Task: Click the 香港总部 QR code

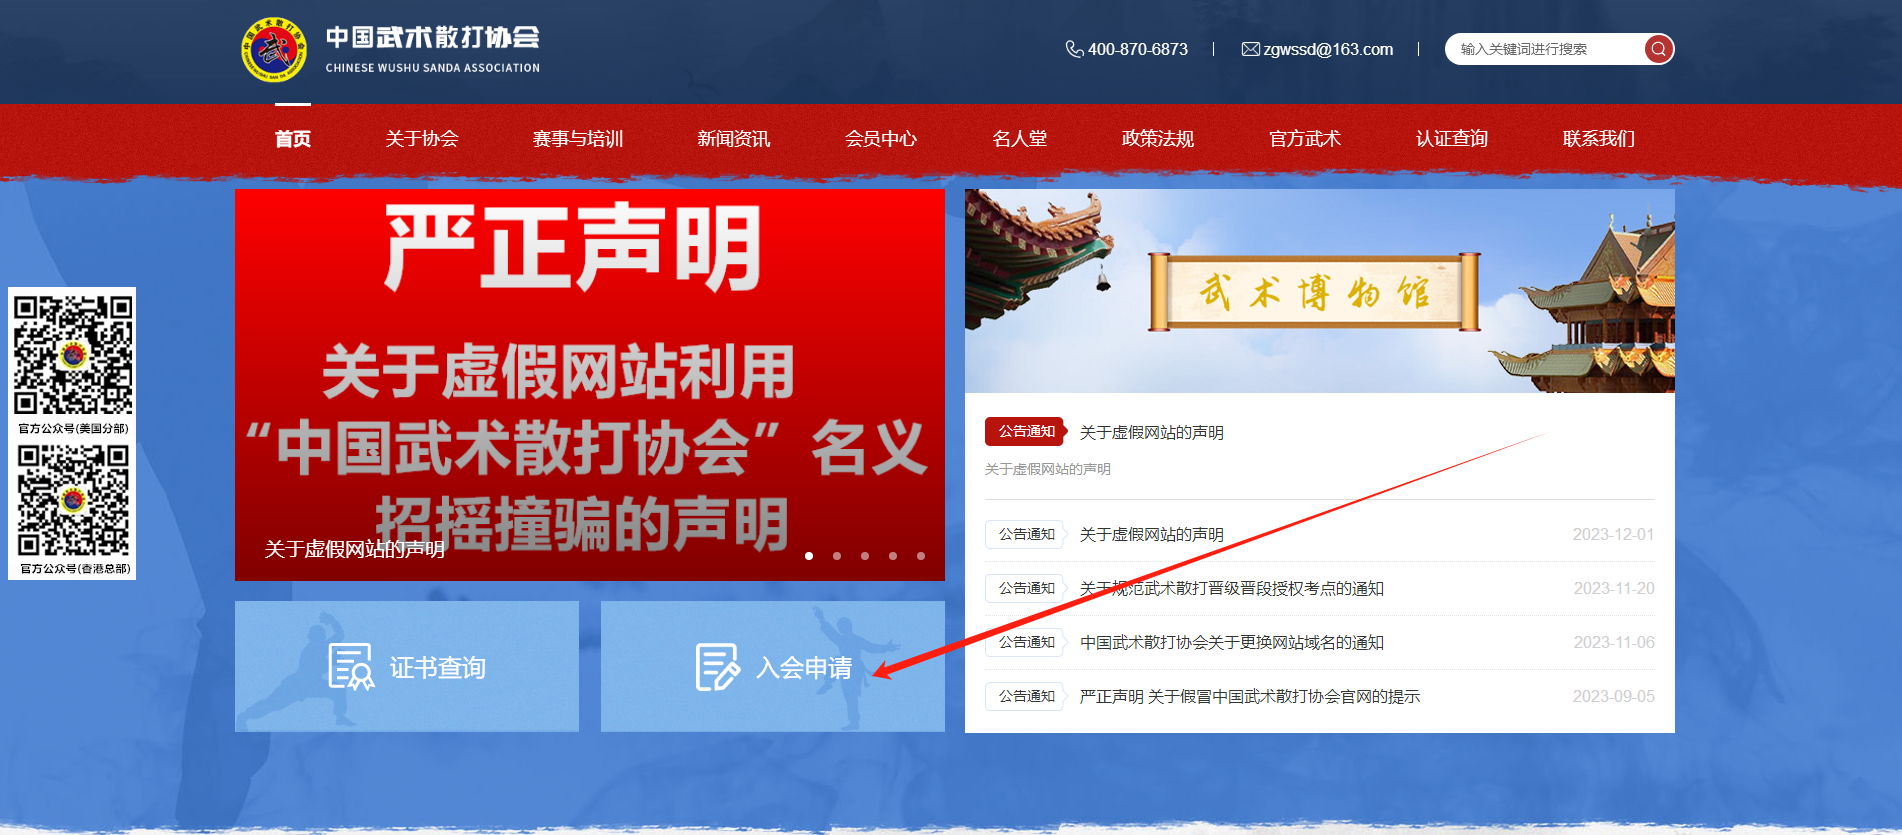Action: (73, 501)
